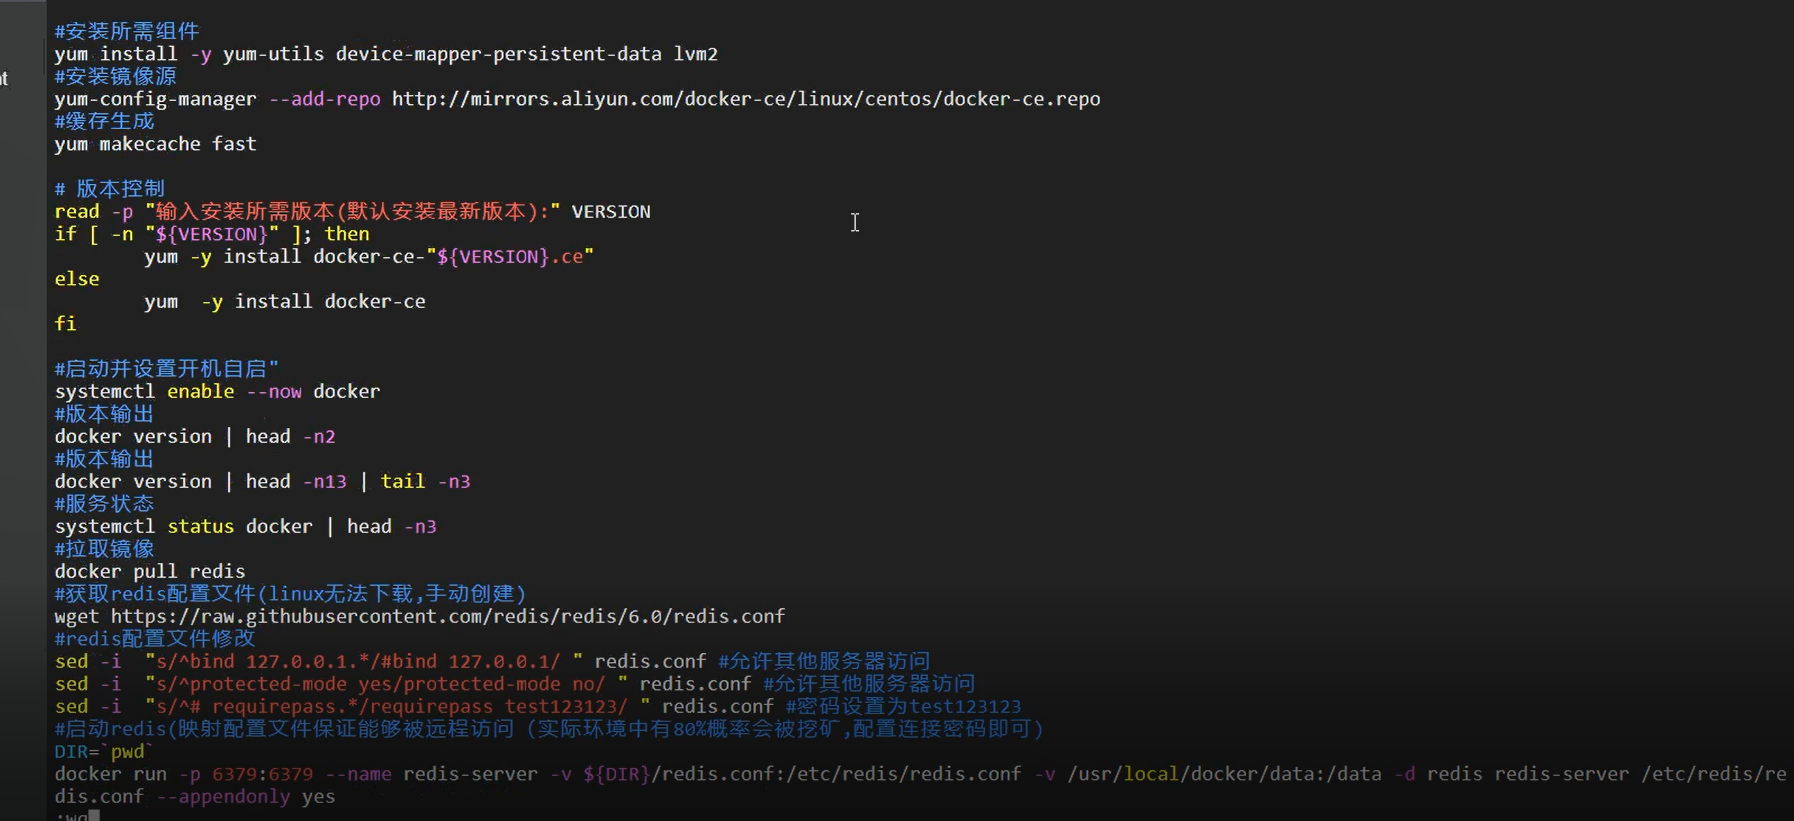Screen dimensions: 1794x821
Task: Click the '#获取redis配置文件' comment line
Action: (x=291, y=593)
